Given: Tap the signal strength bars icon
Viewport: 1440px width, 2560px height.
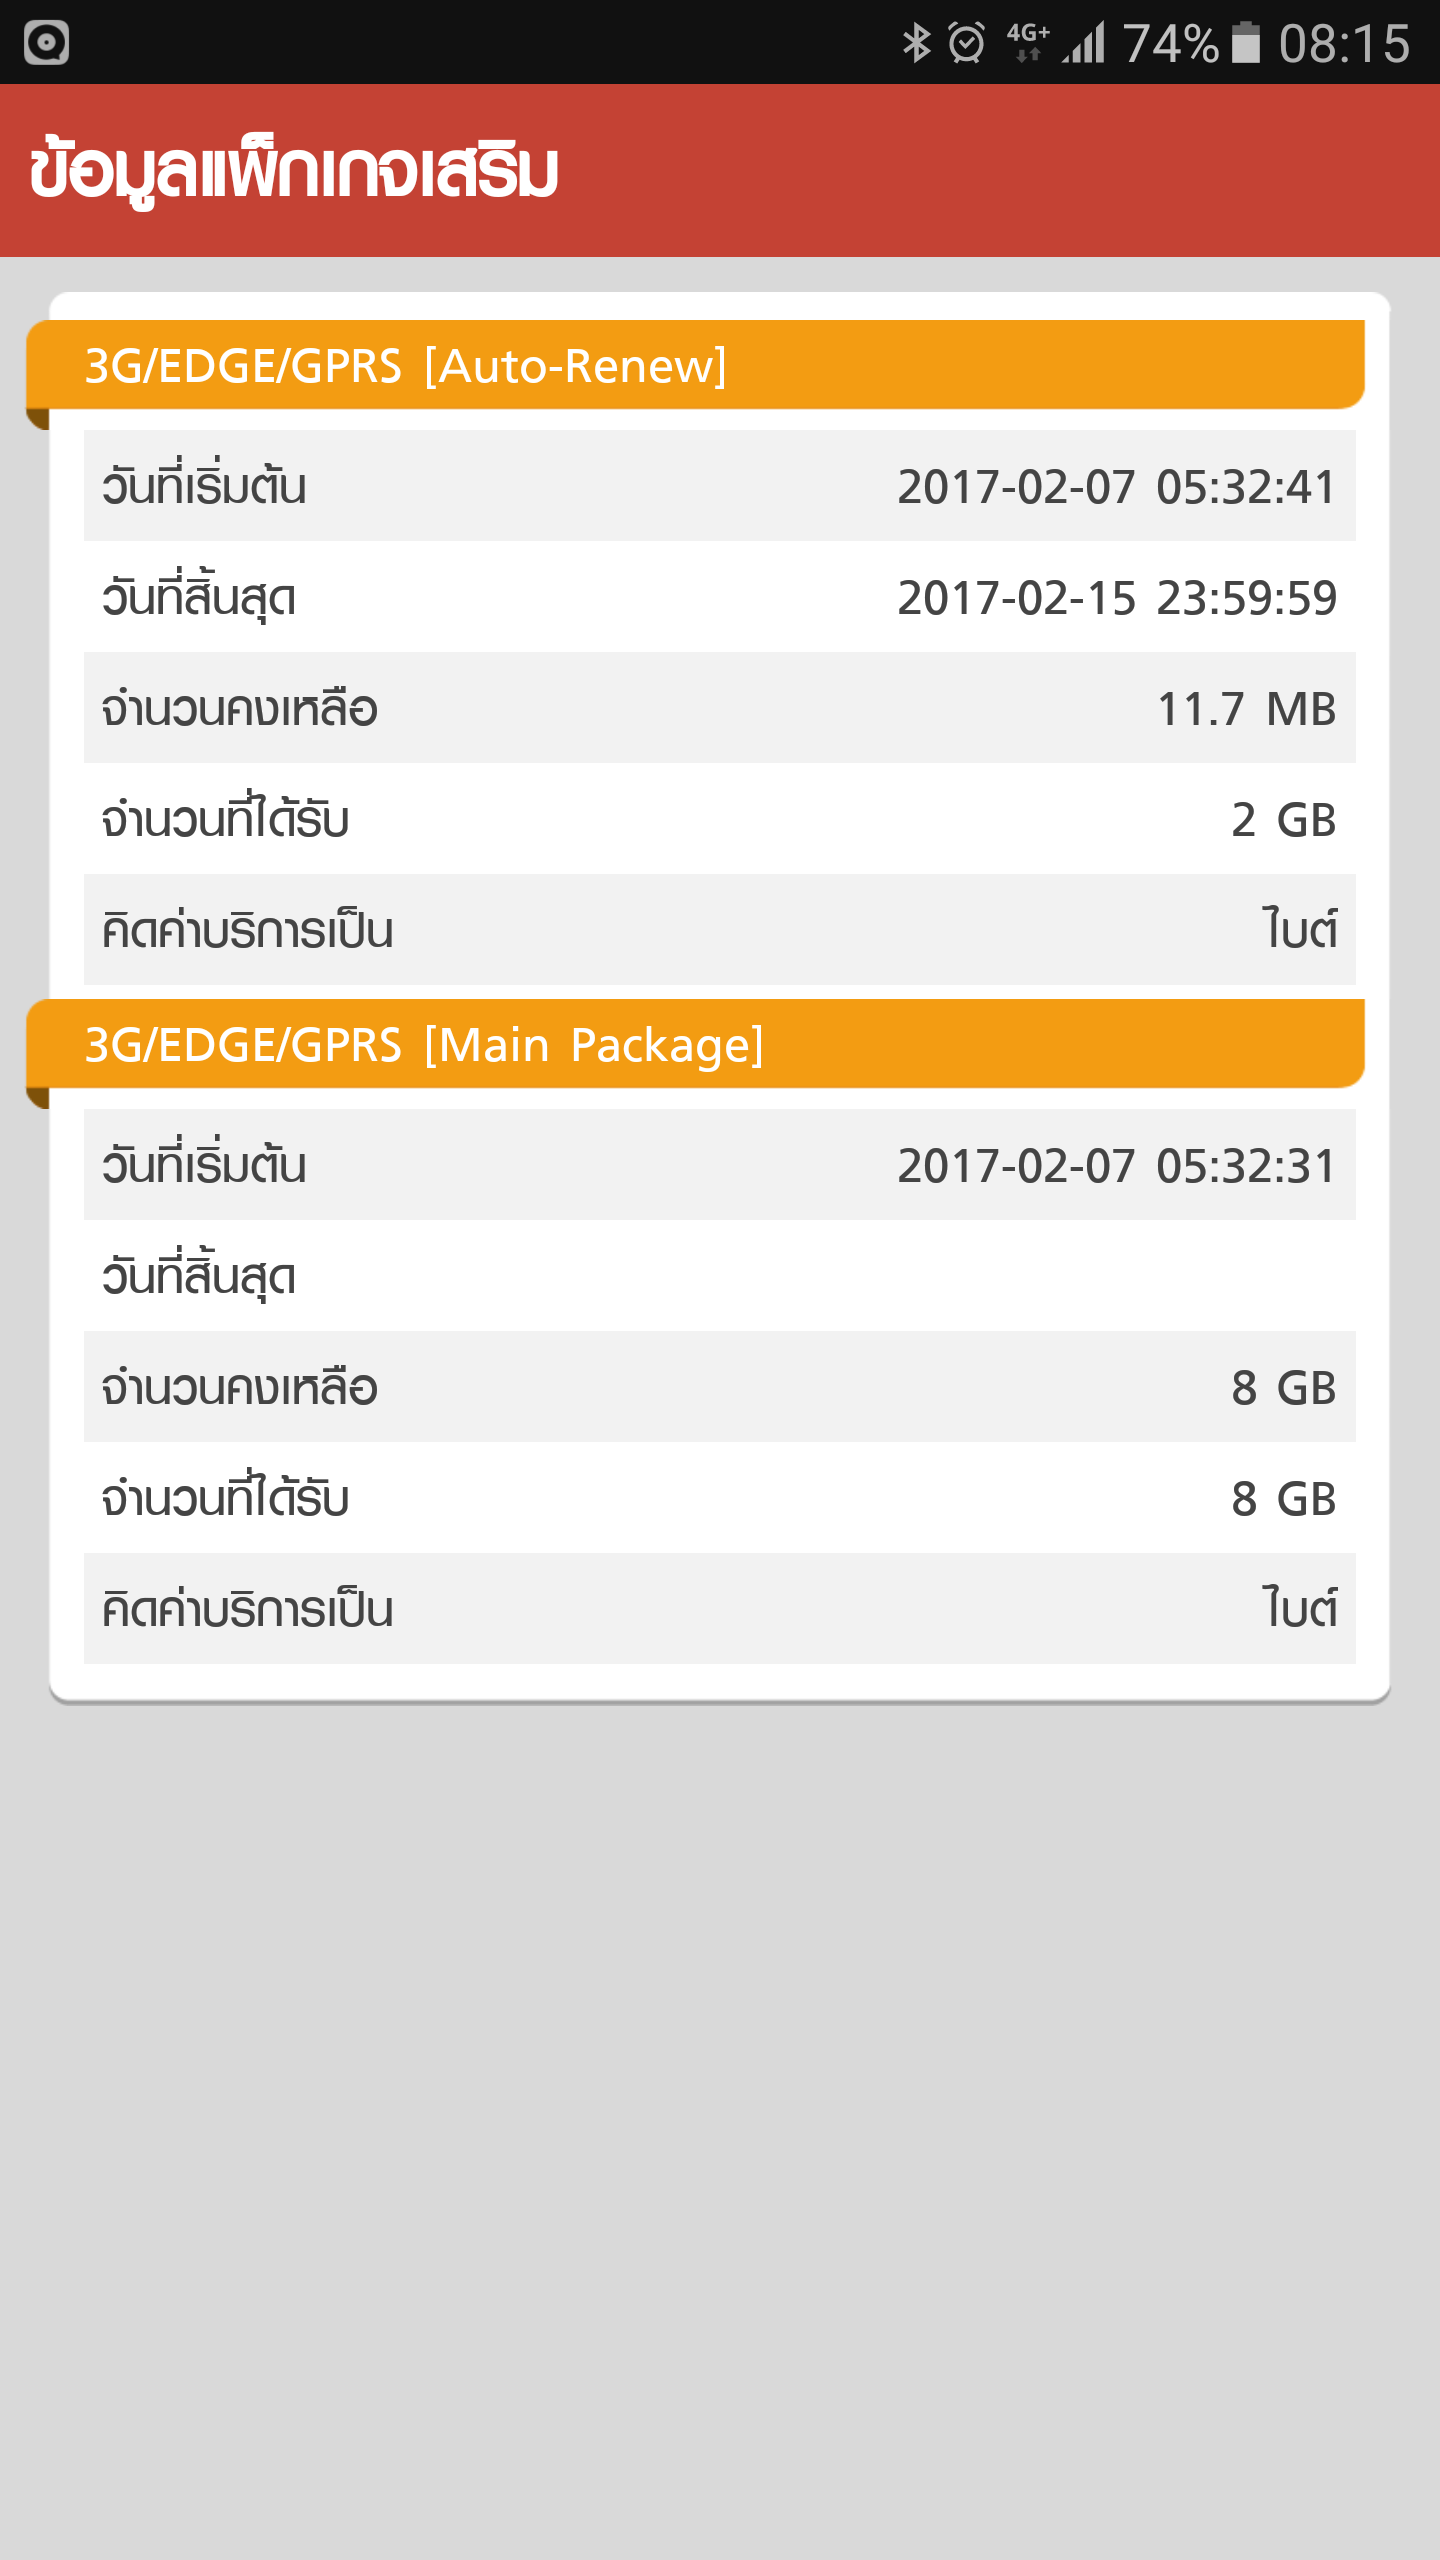Looking at the screenshot, I should [x=1084, y=43].
